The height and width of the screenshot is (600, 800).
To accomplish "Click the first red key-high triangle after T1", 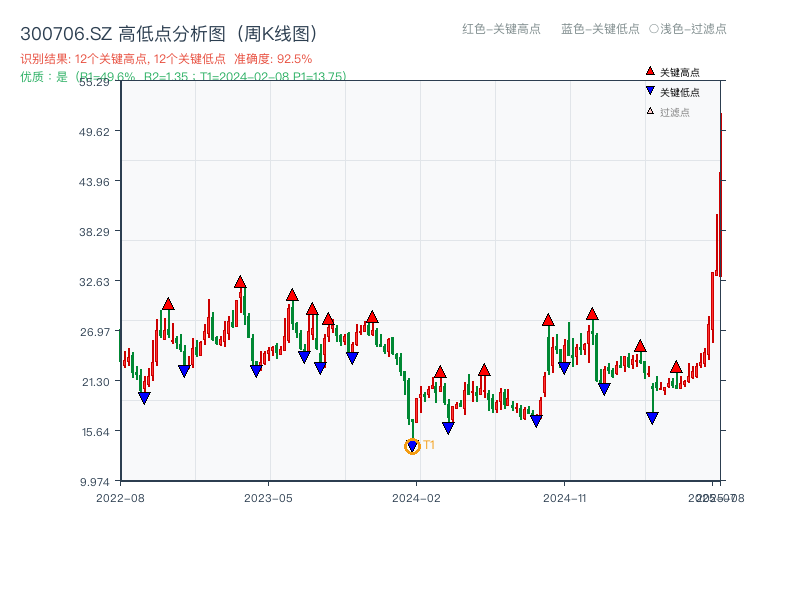I will (x=440, y=372).
